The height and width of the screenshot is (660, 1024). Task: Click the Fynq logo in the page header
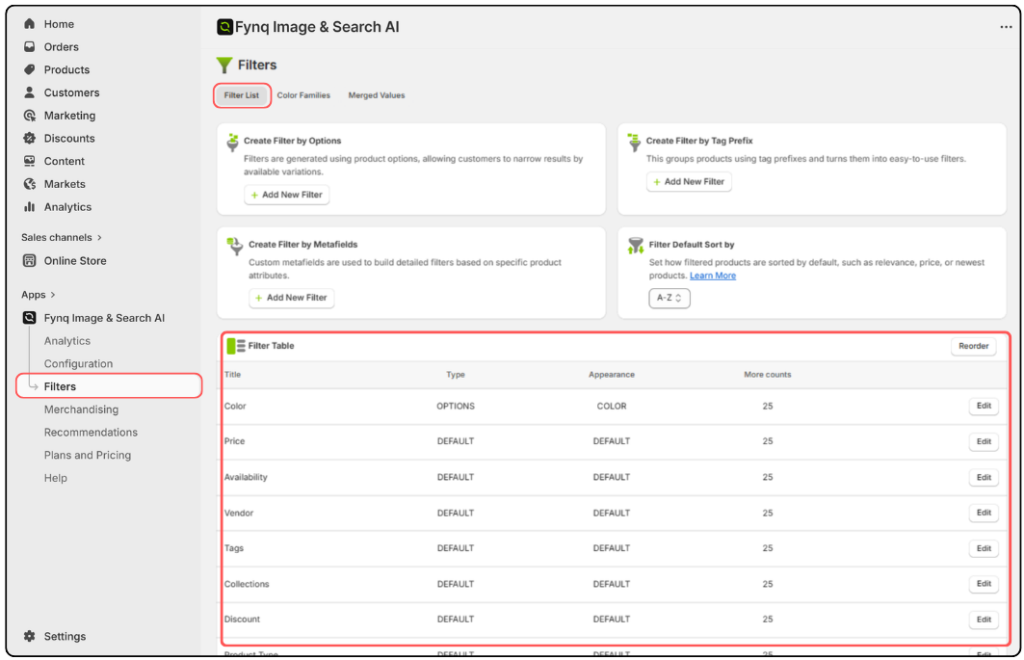pyautogui.click(x=225, y=27)
